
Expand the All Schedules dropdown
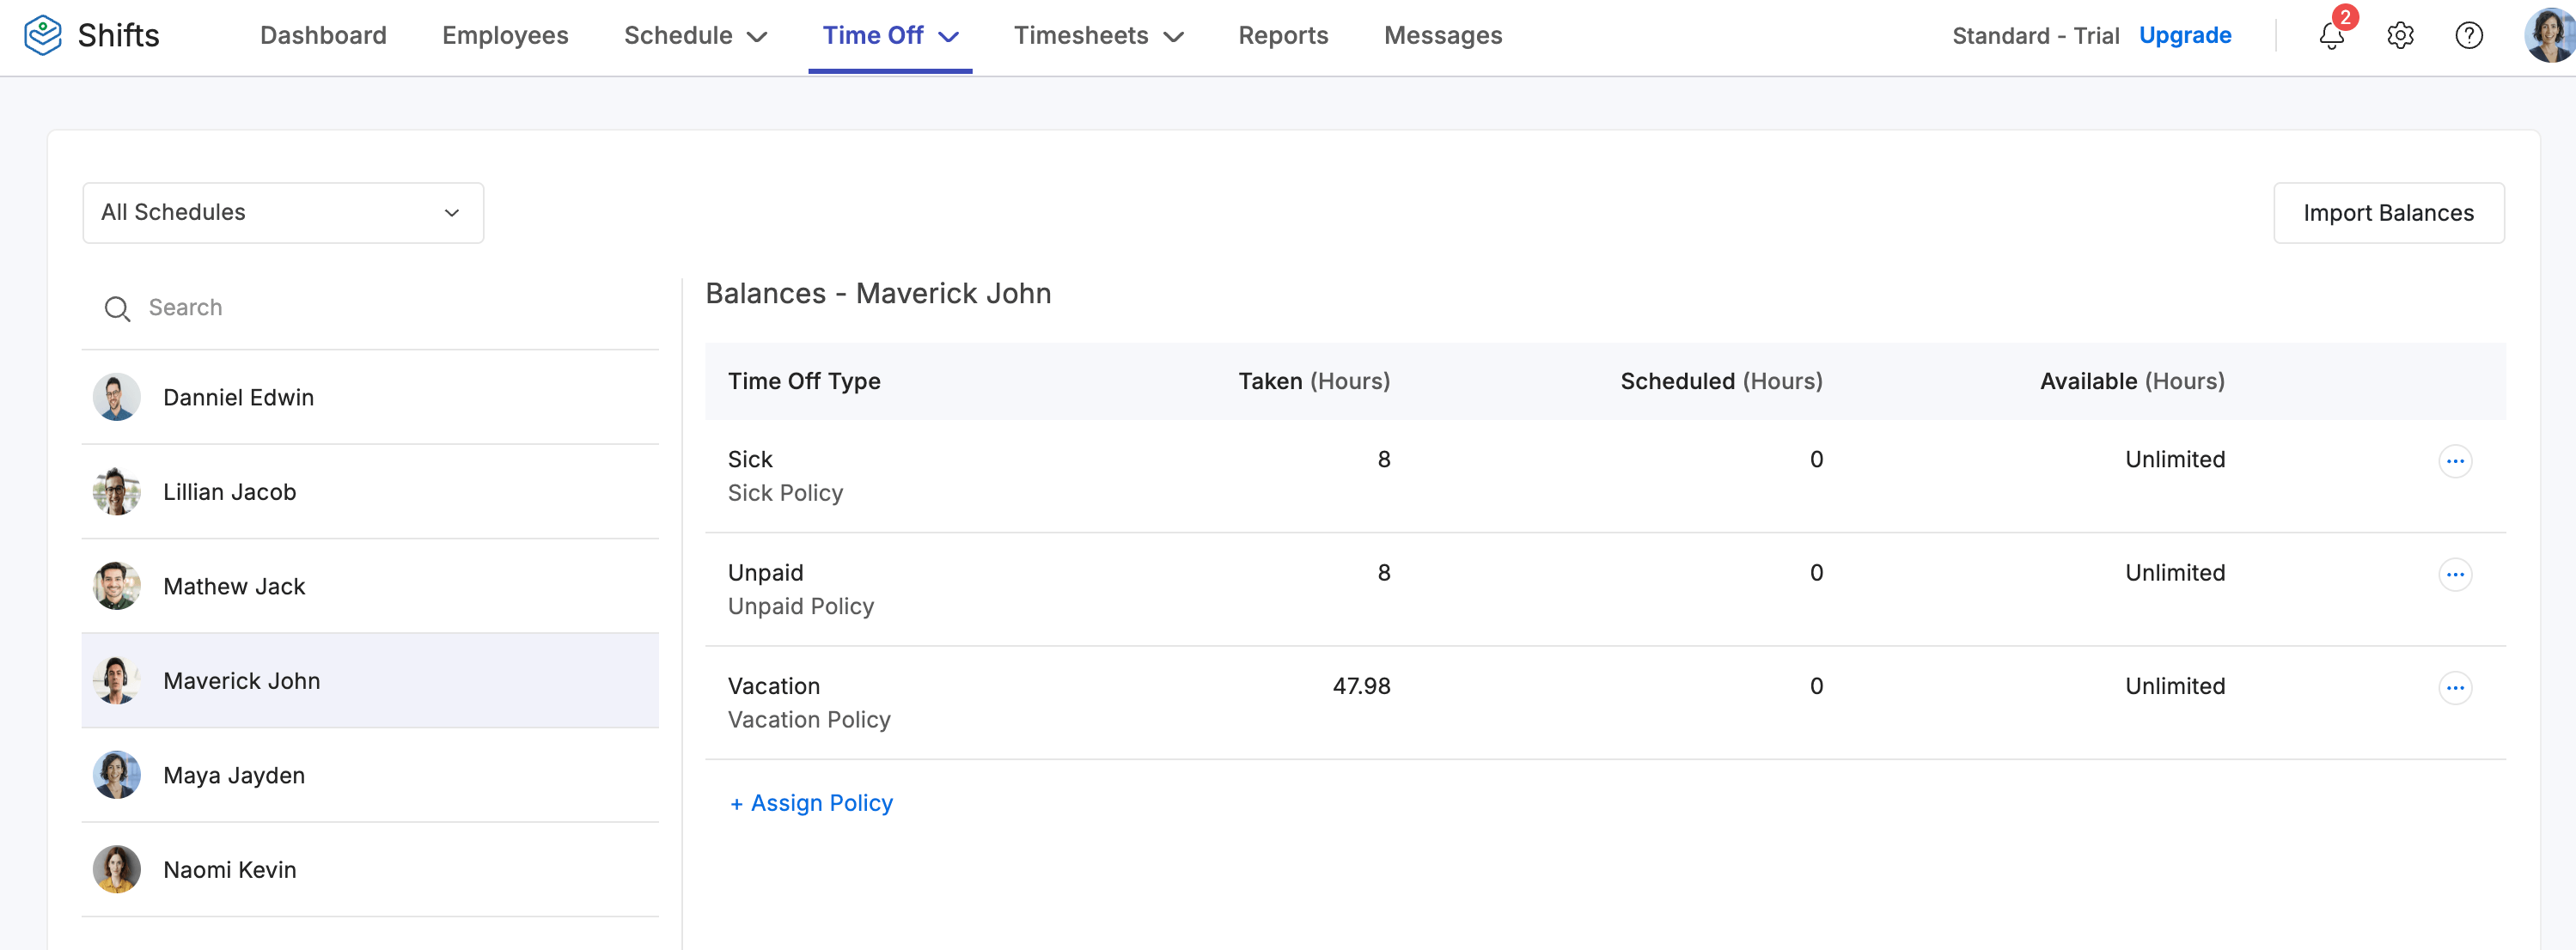point(283,212)
